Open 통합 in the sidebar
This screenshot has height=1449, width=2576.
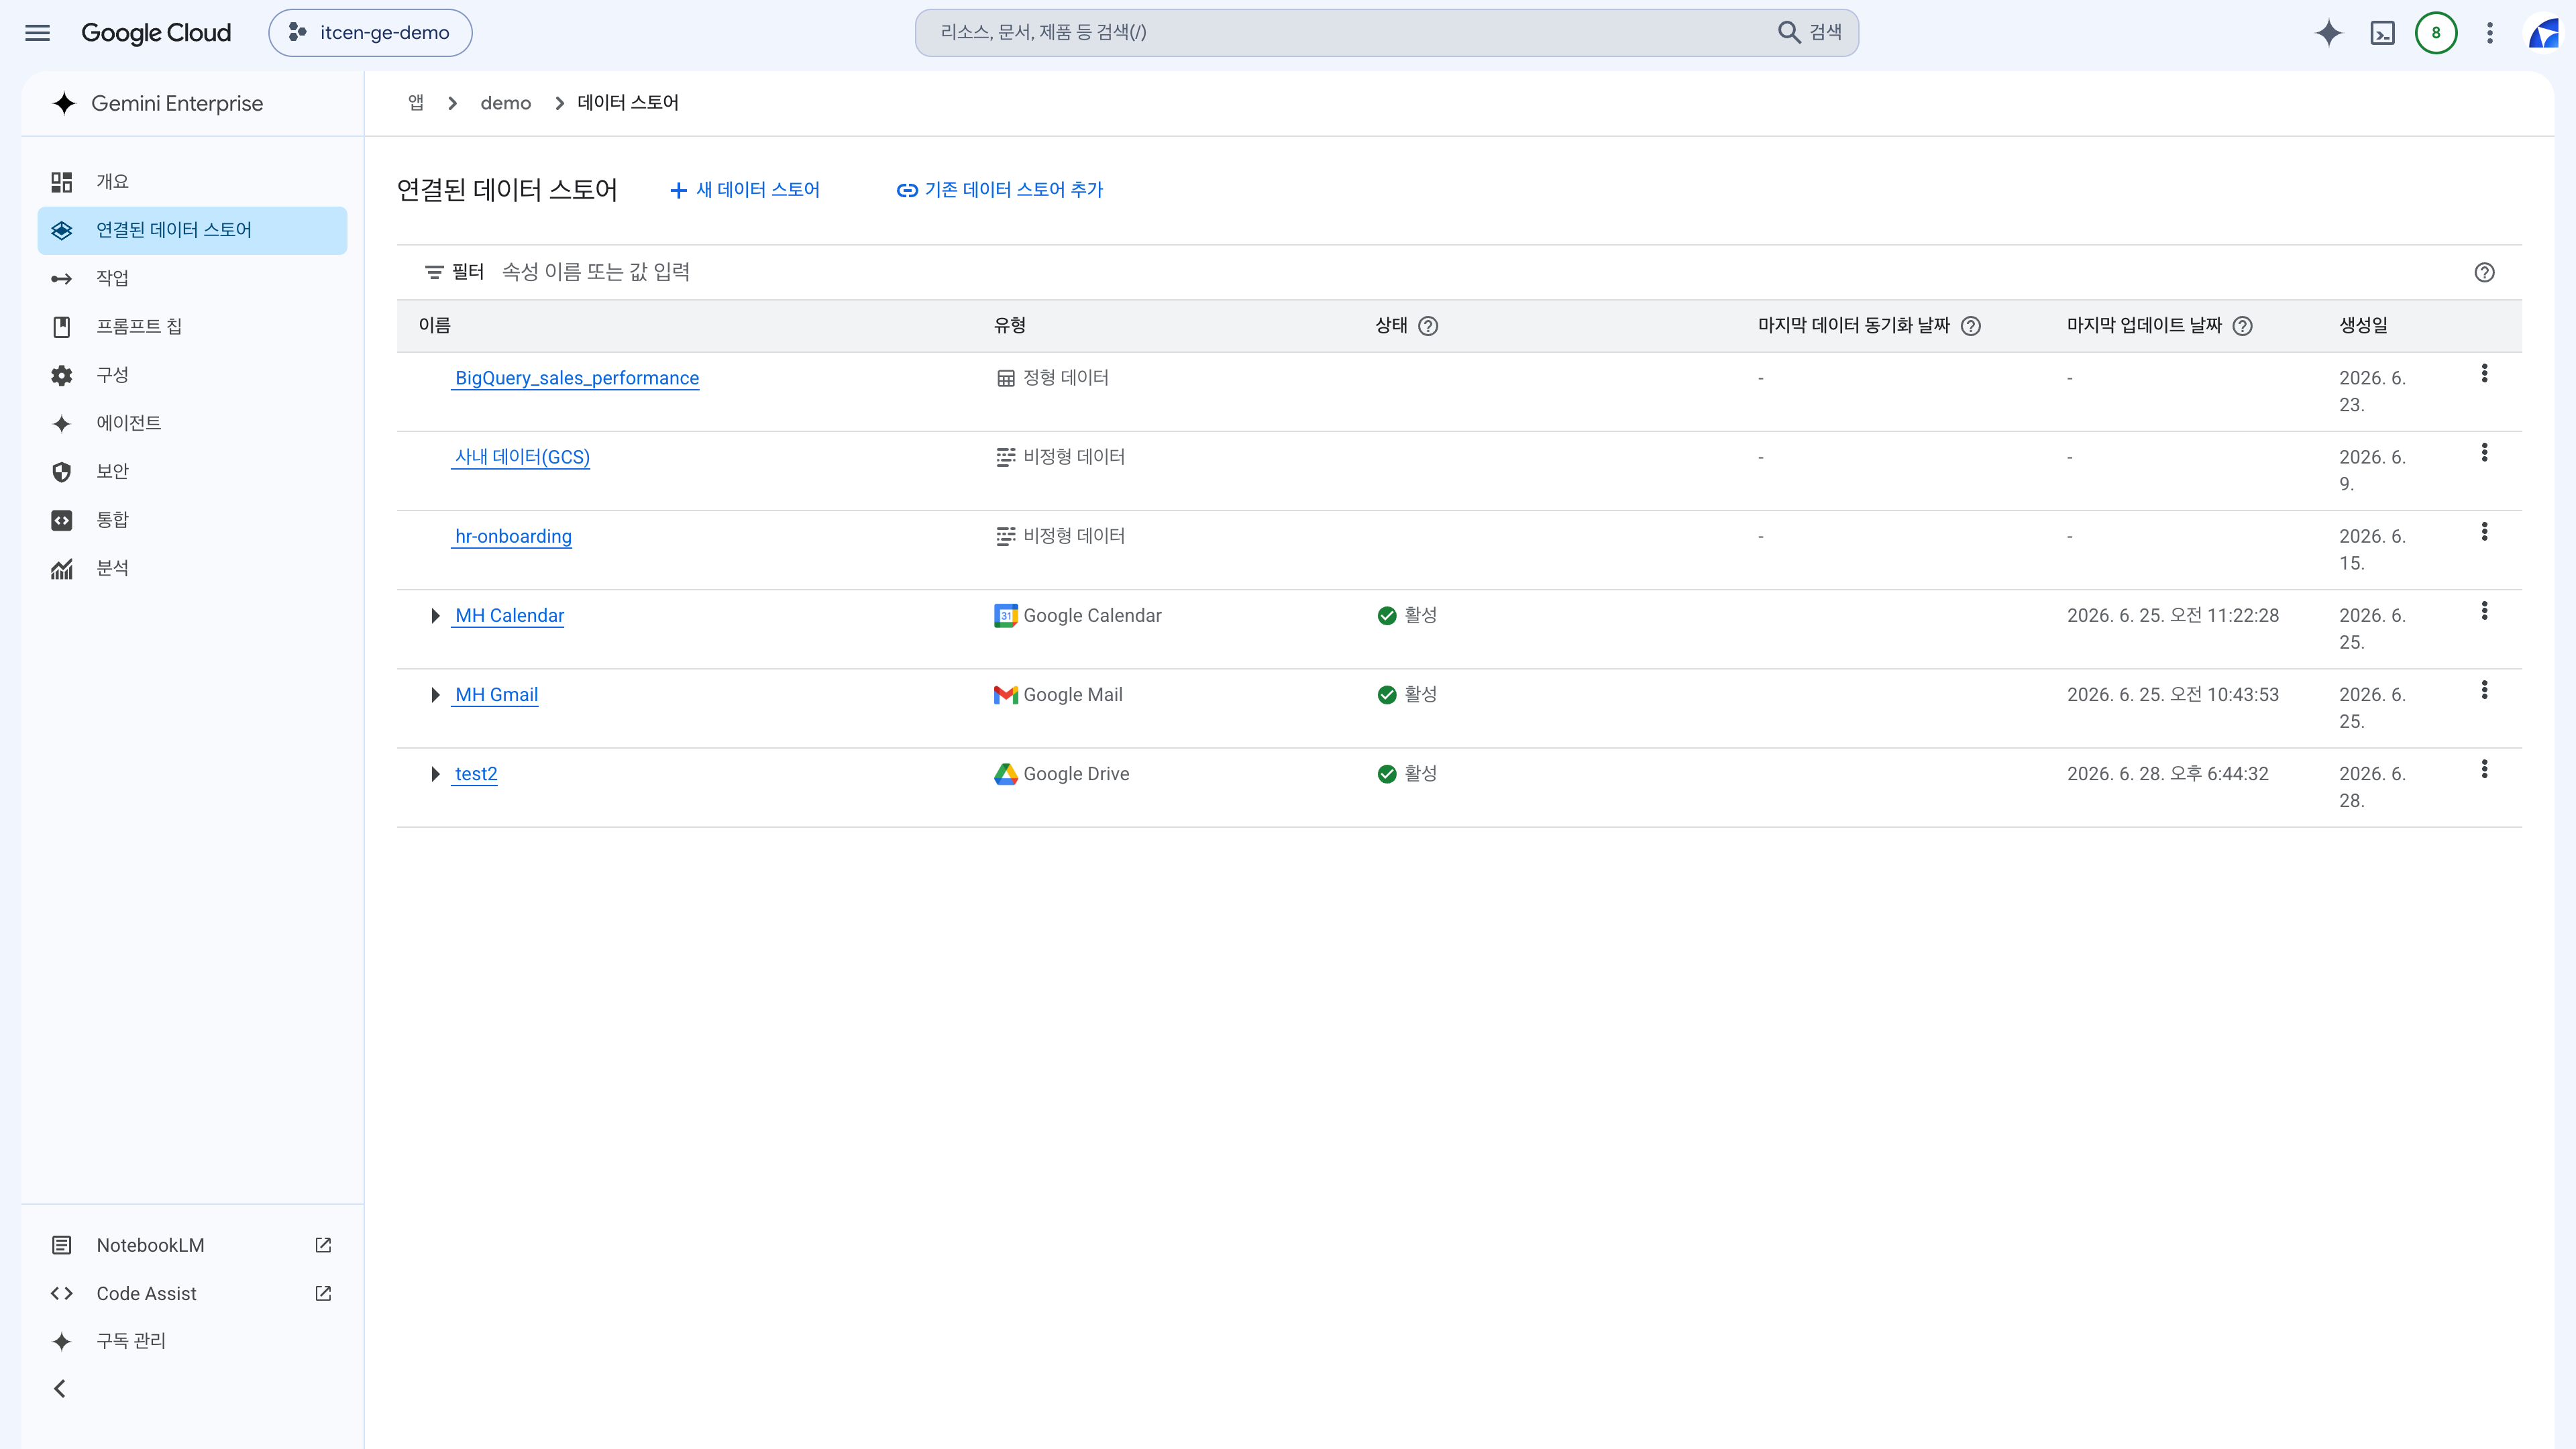click(192, 520)
